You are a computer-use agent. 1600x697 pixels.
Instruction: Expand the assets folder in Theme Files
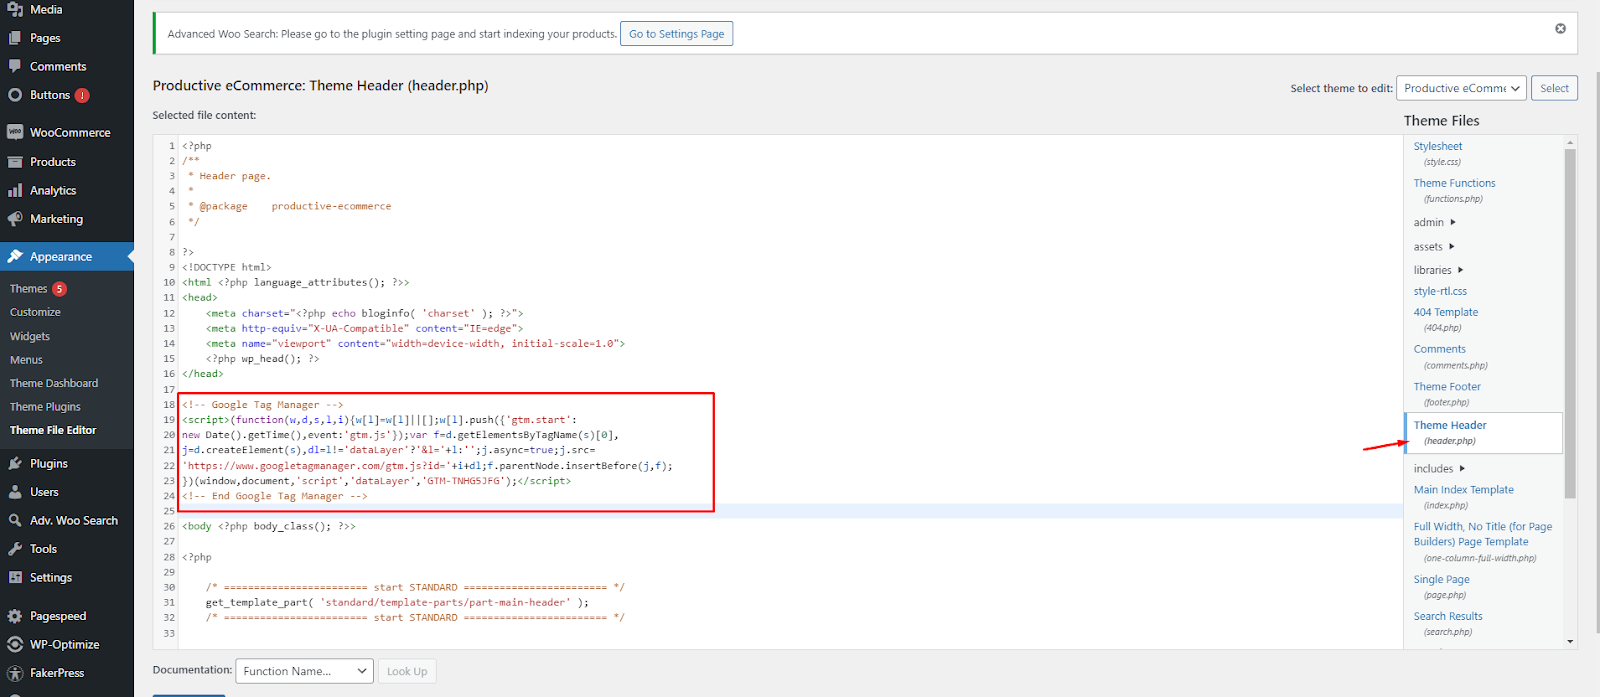(x=1434, y=246)
